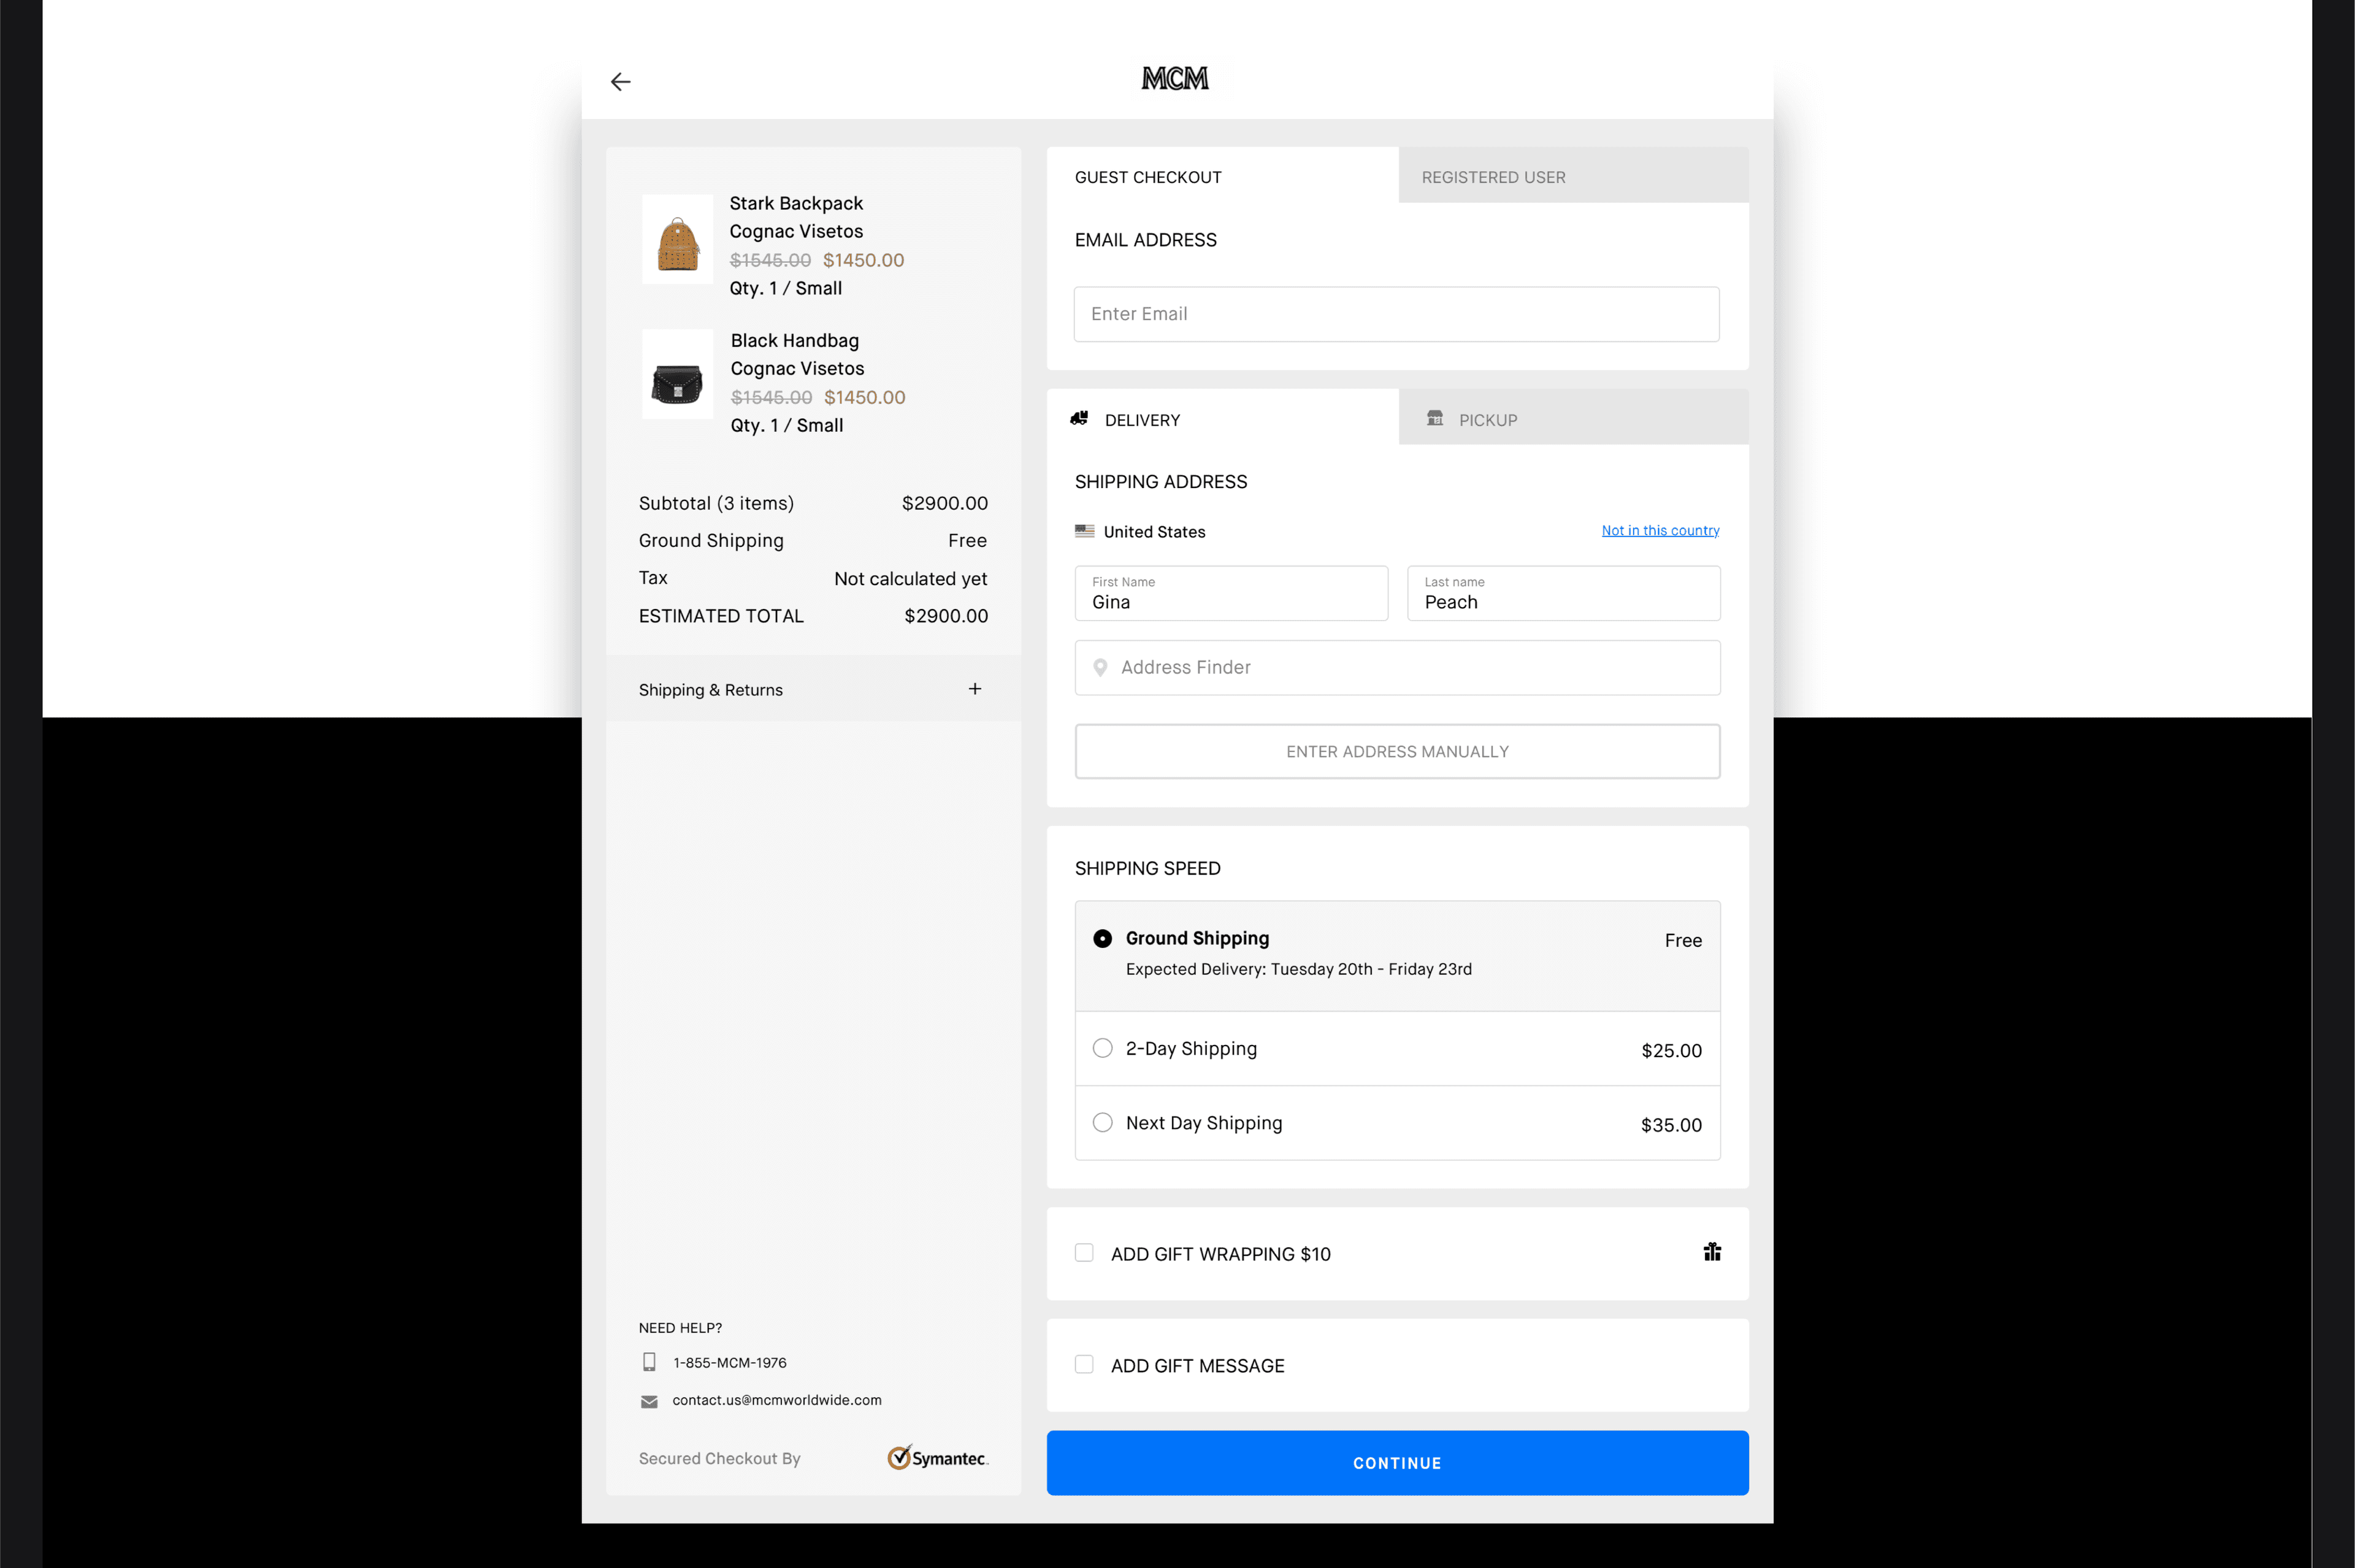
Task: Focus the Last name field
Action: pyautogui.click(x=1563, y=593)
